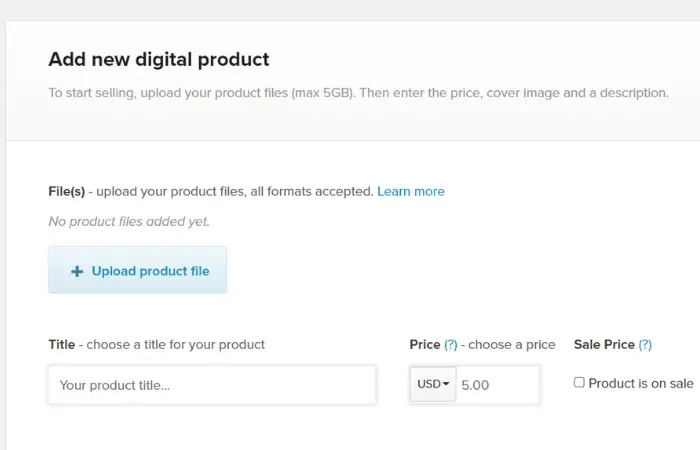This screenshot has height=450, width=700.
Task: Click the bold 'File(s)' label
Action: [67, 192]
